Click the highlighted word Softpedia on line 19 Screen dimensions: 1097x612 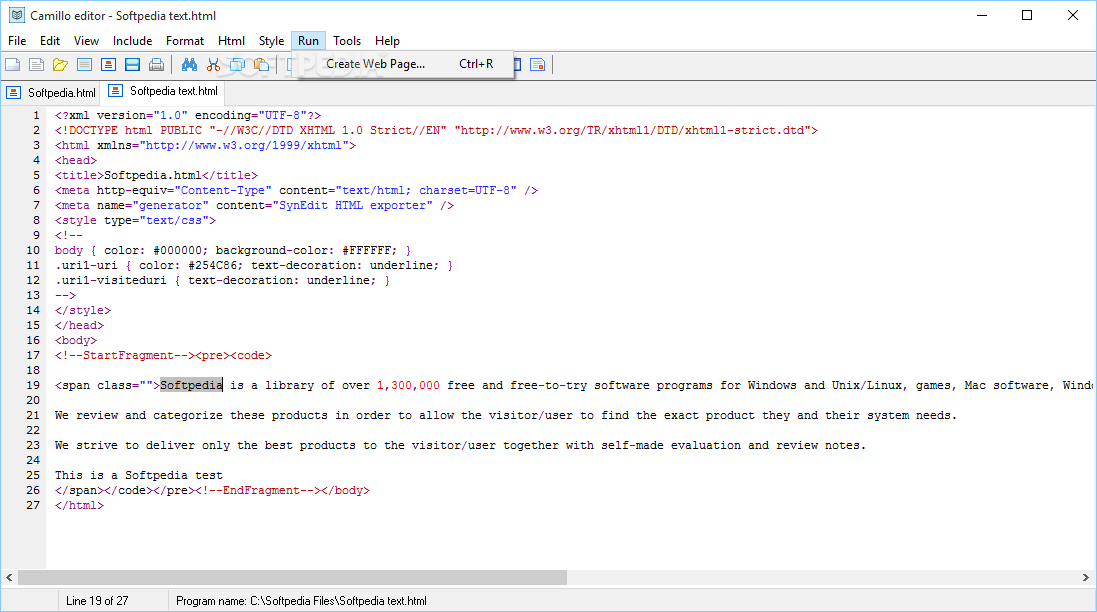click(191, 385)
